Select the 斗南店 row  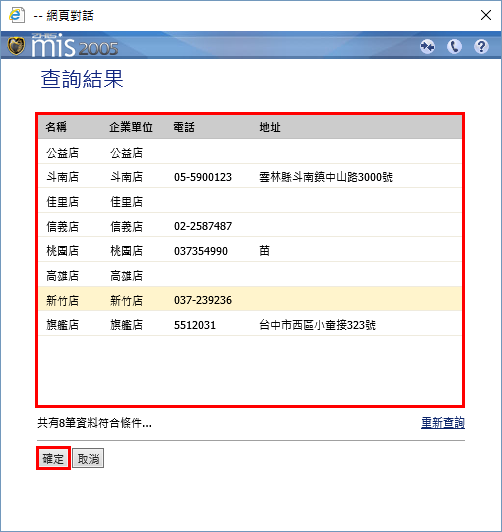(x=250, y=176)
